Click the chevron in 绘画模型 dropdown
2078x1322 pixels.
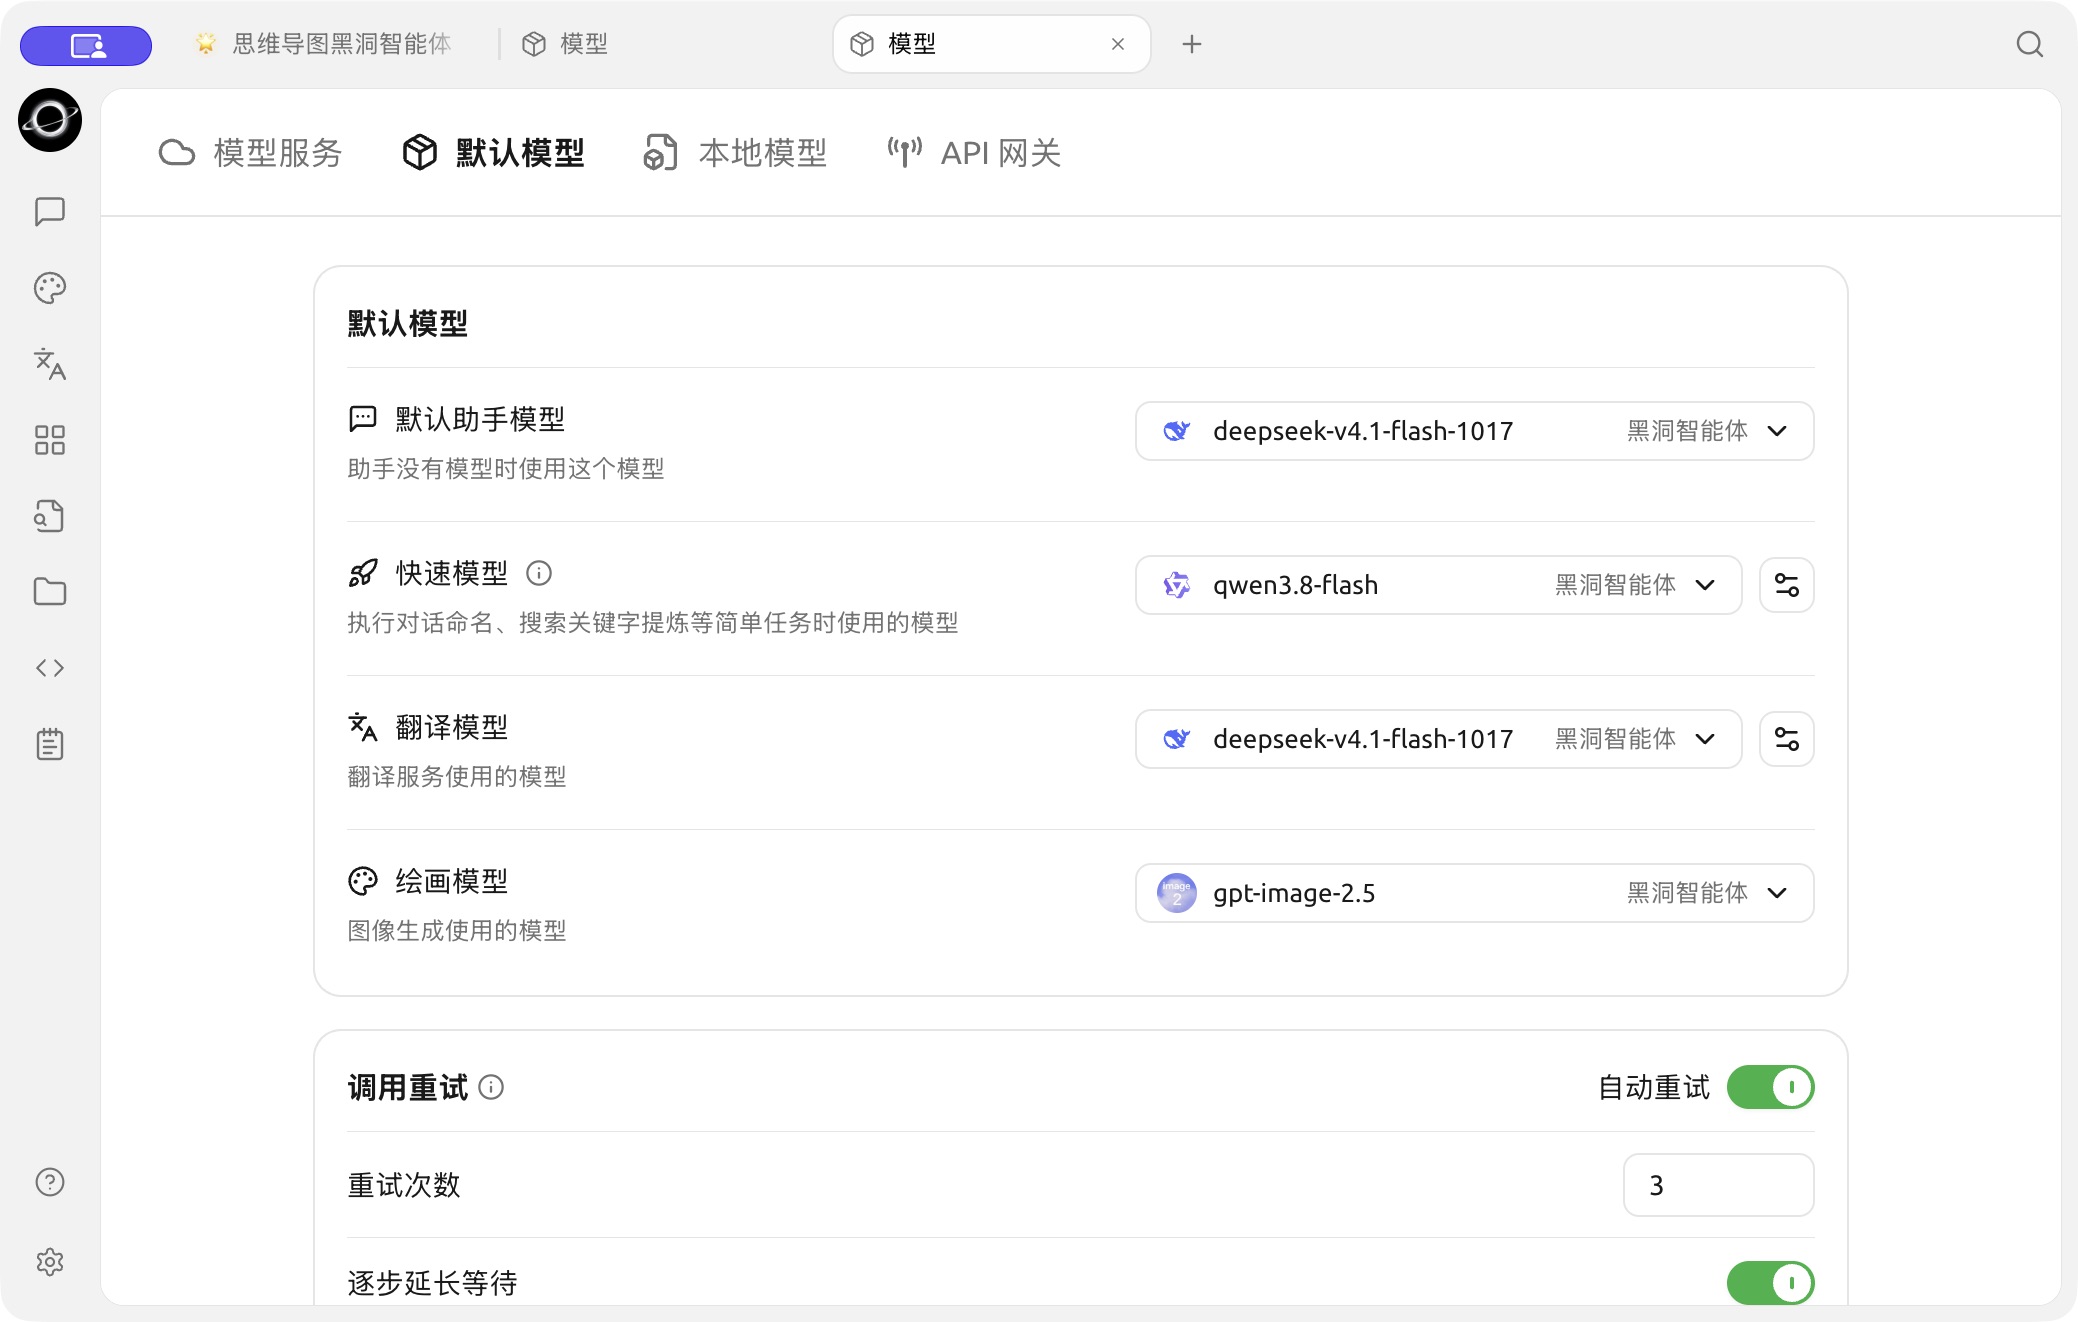tap(1777, 893)
